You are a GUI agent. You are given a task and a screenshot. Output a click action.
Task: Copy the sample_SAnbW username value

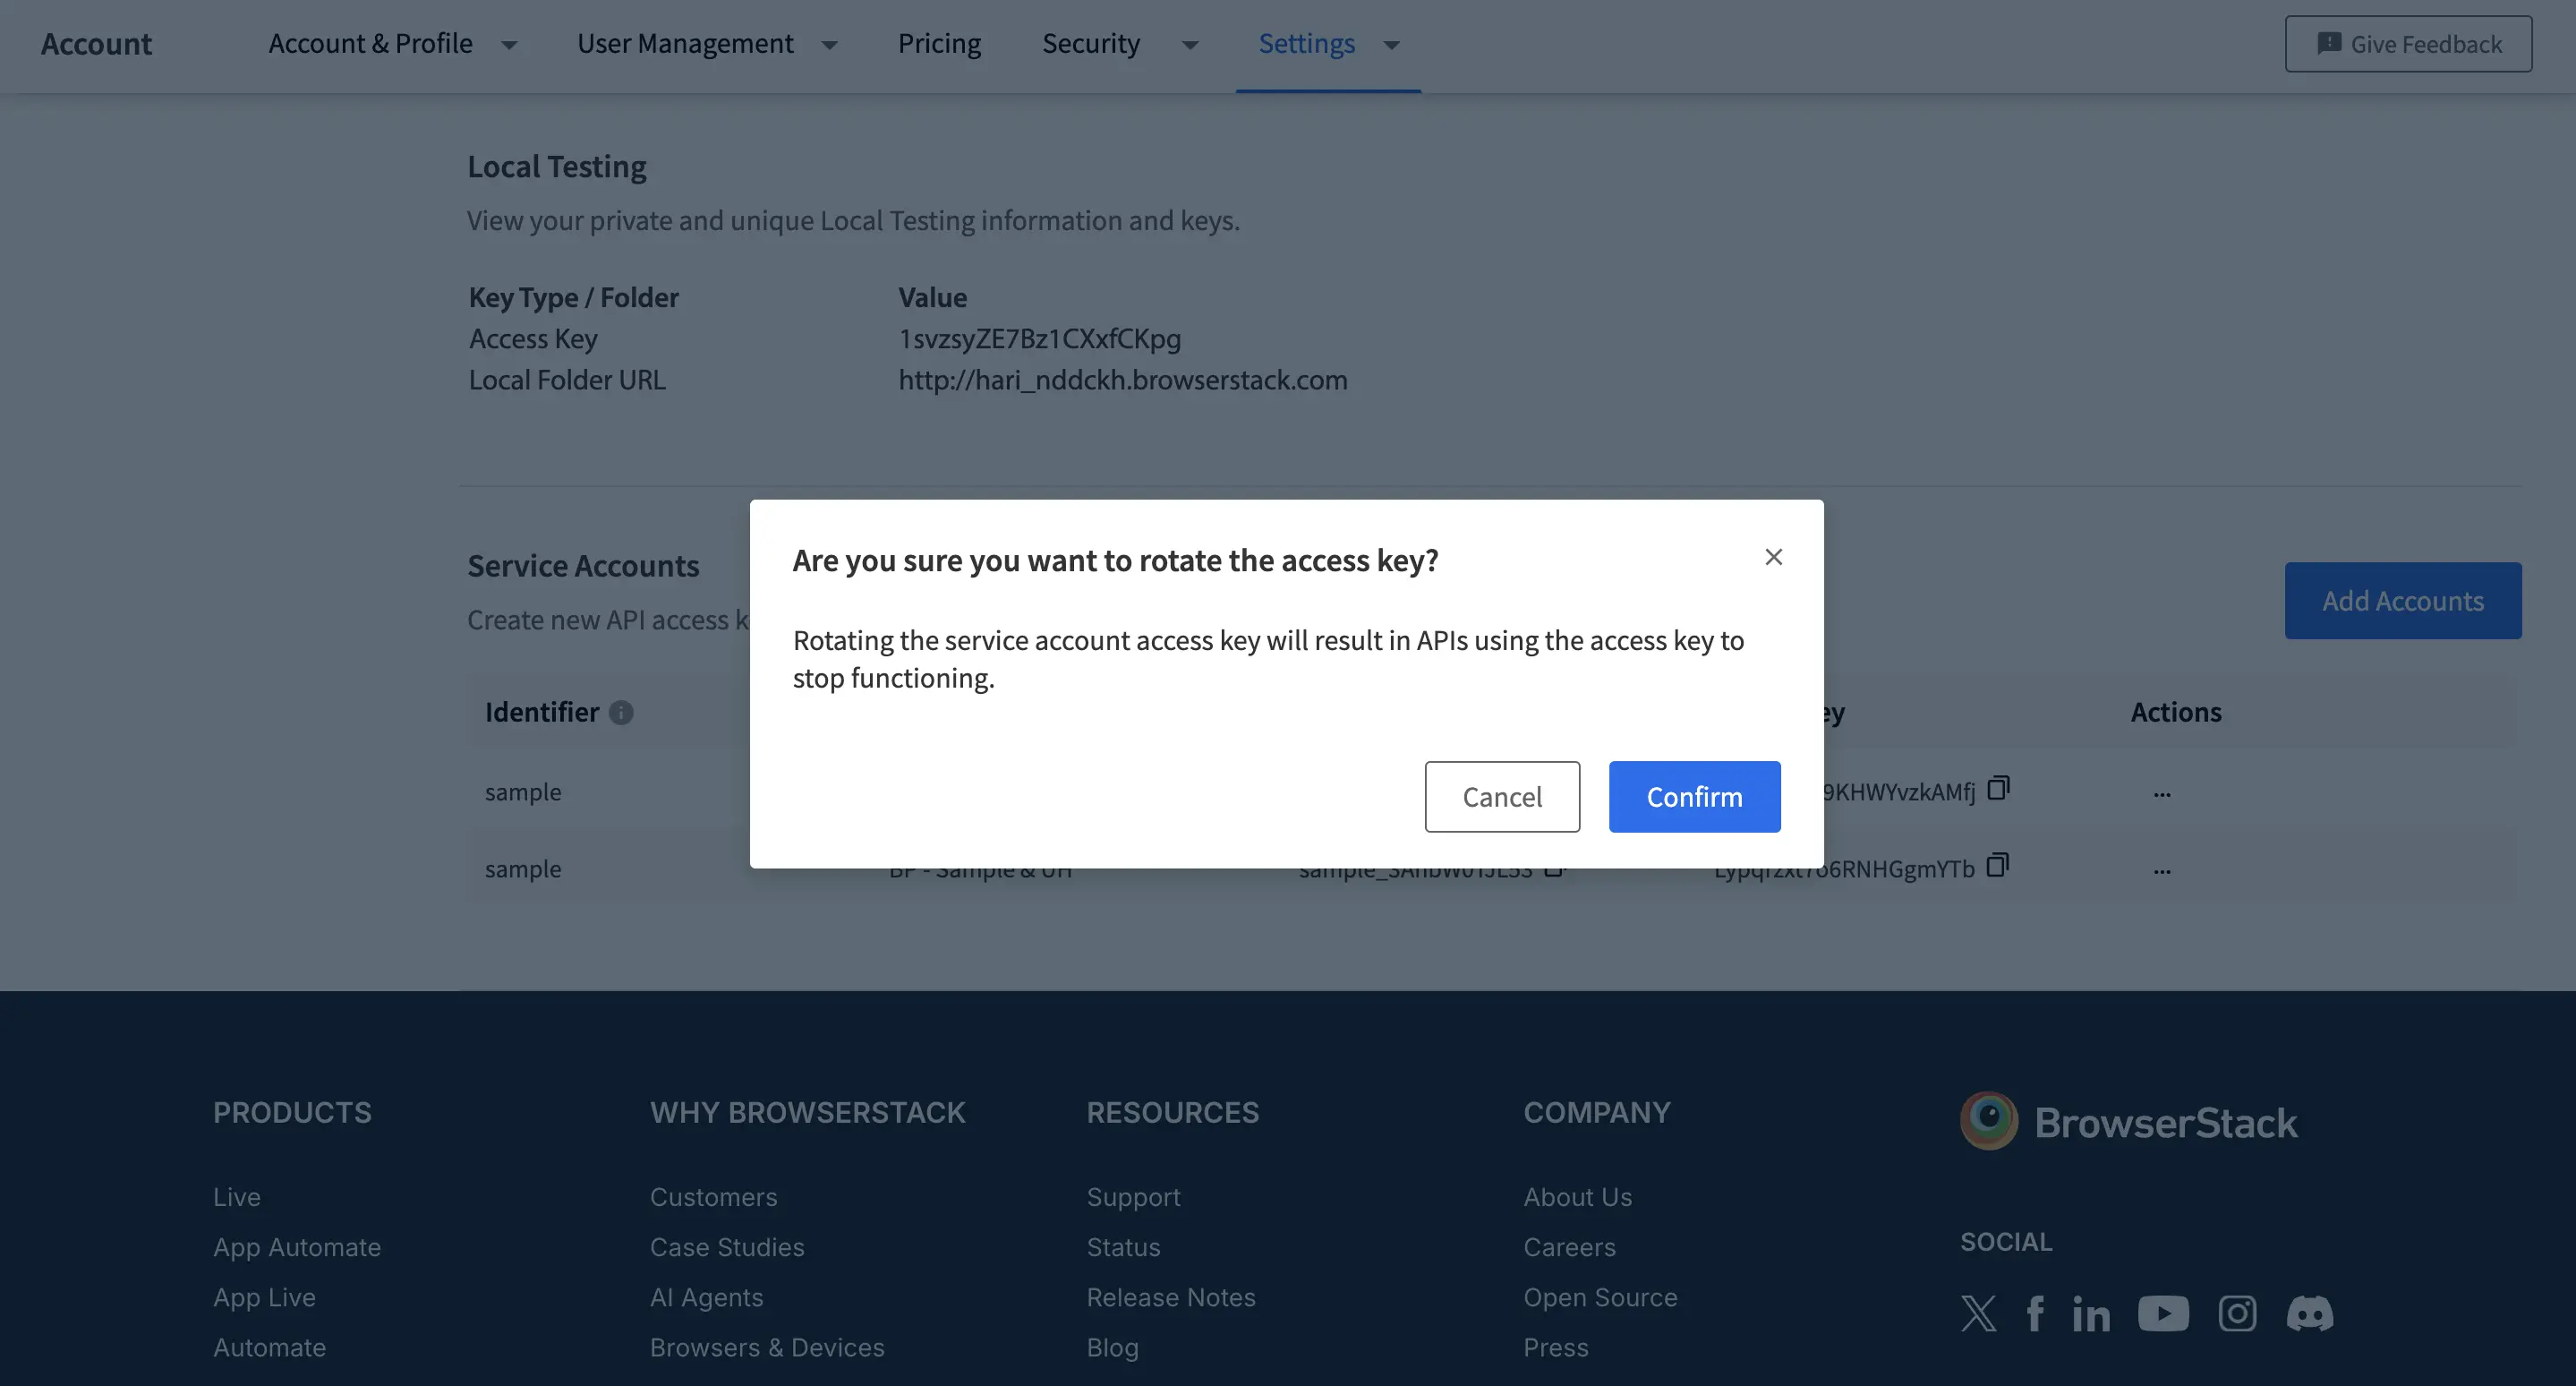pos(1554,869)
